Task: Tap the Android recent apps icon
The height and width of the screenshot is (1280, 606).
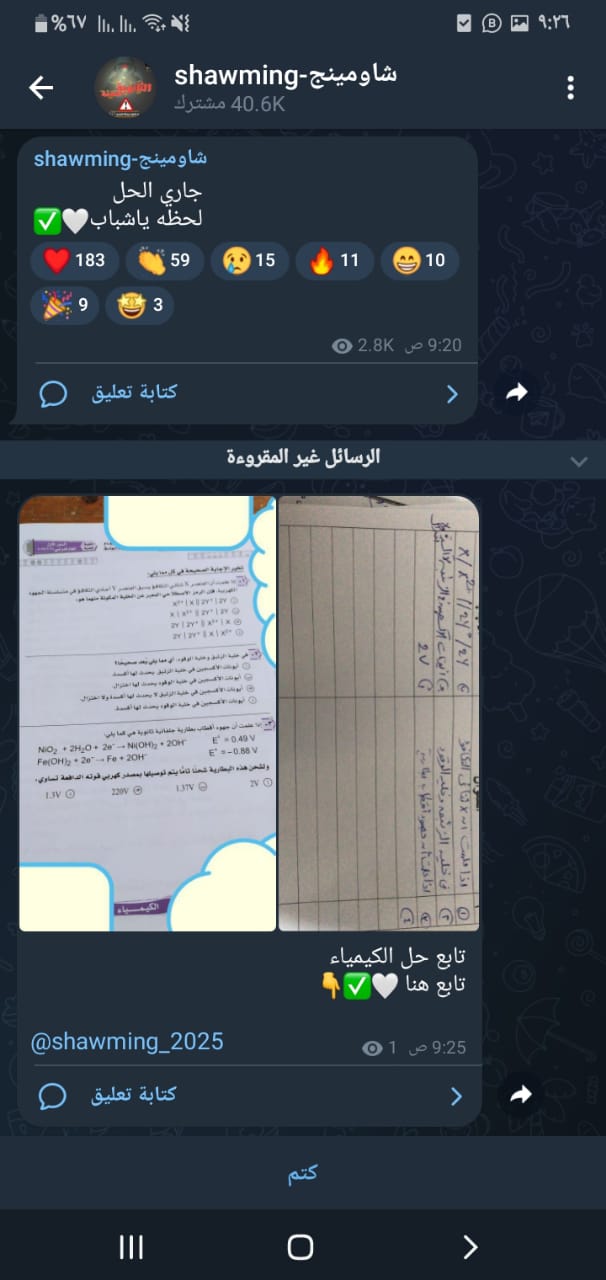Action: pos(131,1246)
